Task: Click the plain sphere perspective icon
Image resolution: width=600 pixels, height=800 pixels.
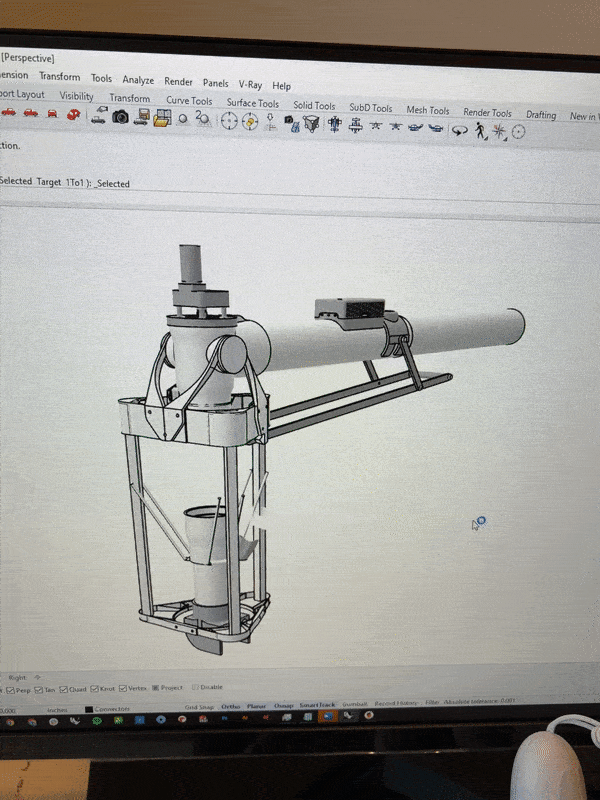Action: (x=183, y=119)
